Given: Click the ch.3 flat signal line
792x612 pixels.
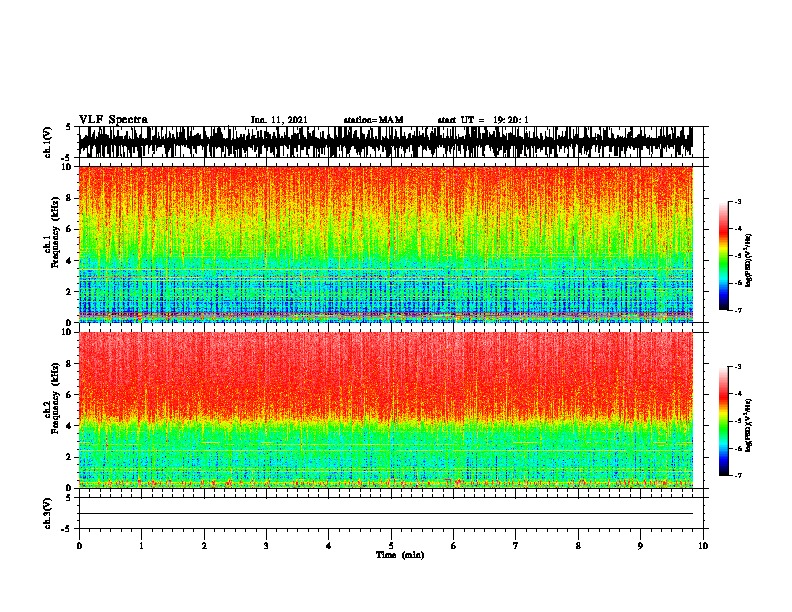Looking at the screenshot, I should 386,514.
